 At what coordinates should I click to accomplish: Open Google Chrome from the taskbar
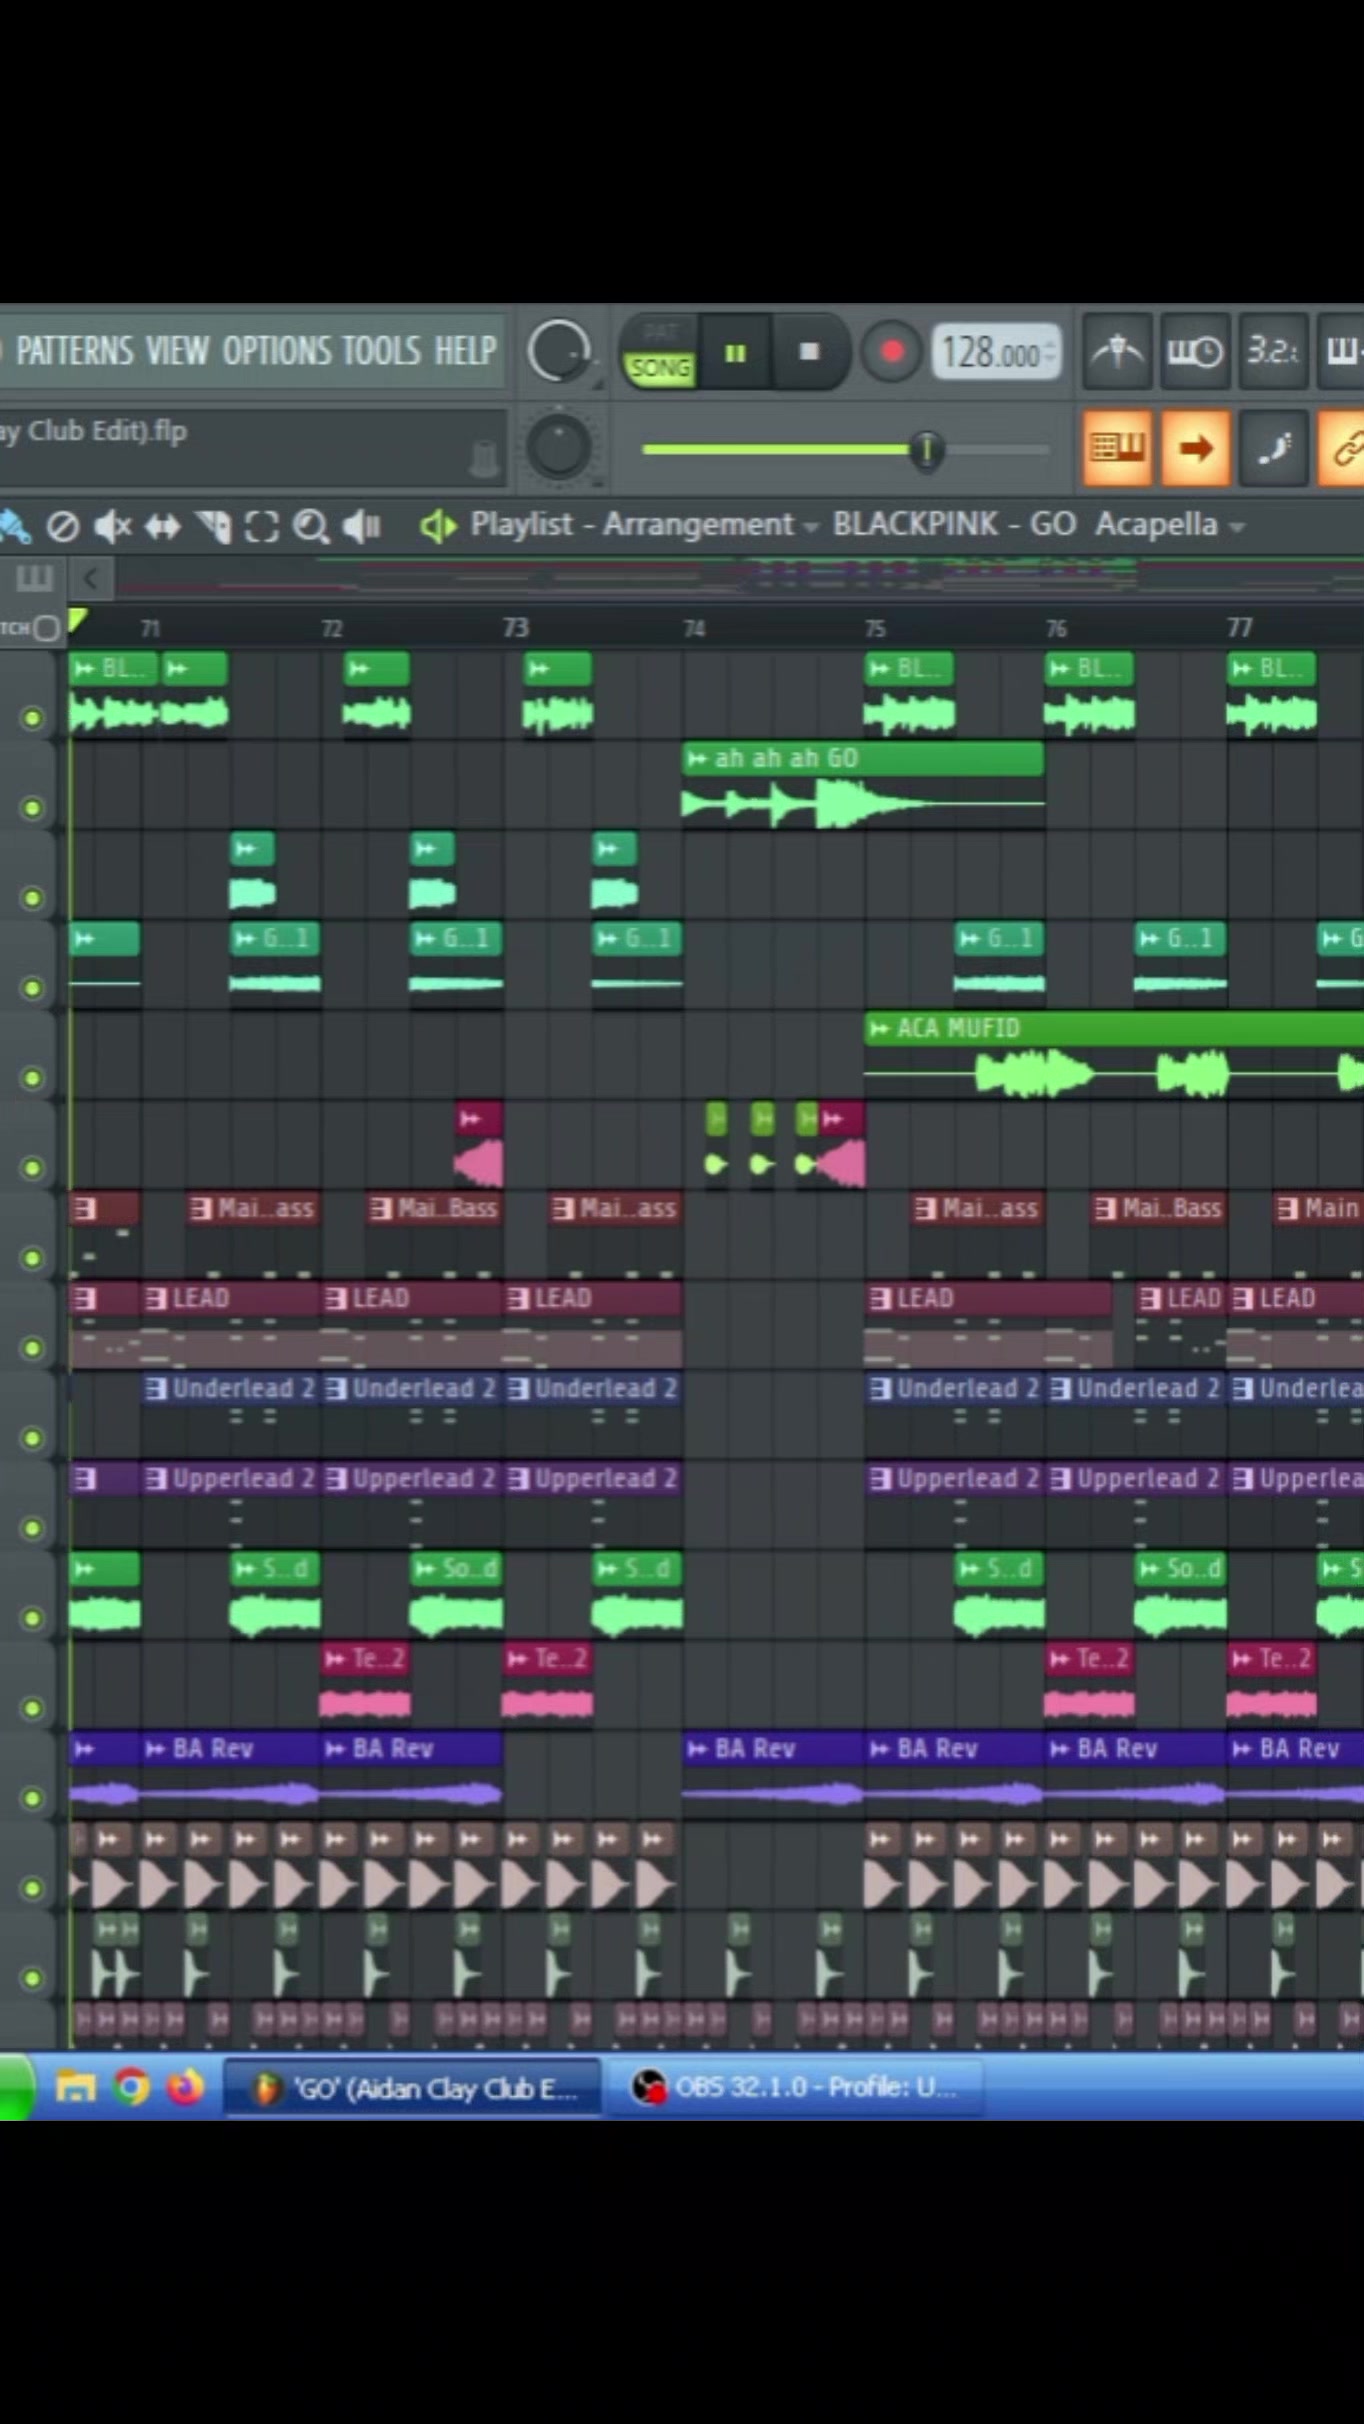click(130, 2087)
